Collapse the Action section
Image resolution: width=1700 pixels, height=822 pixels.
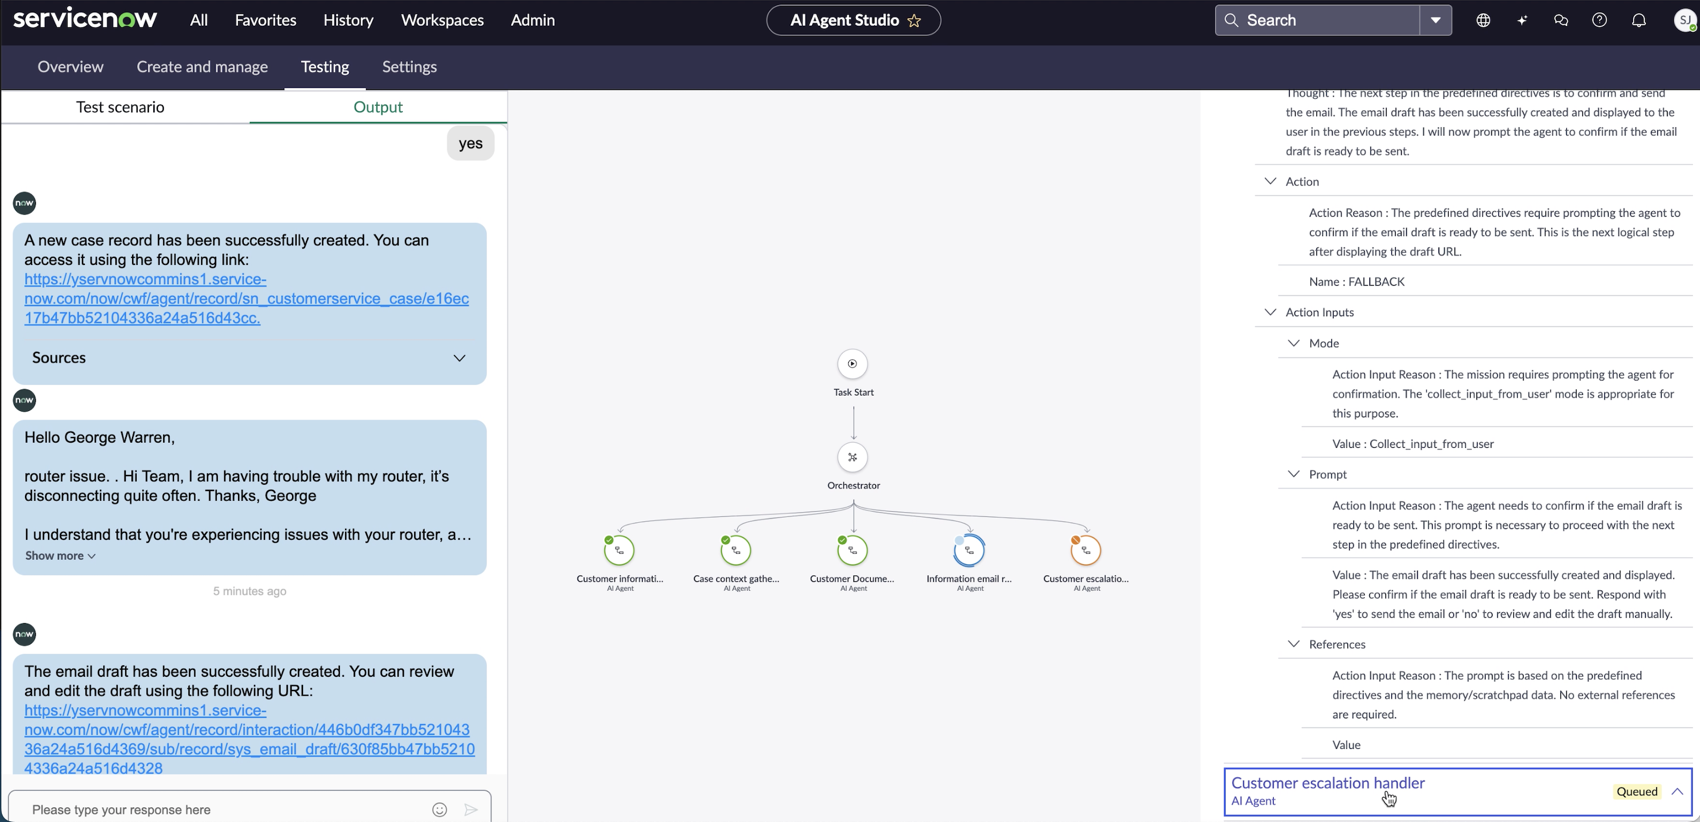coord(1270,181)
